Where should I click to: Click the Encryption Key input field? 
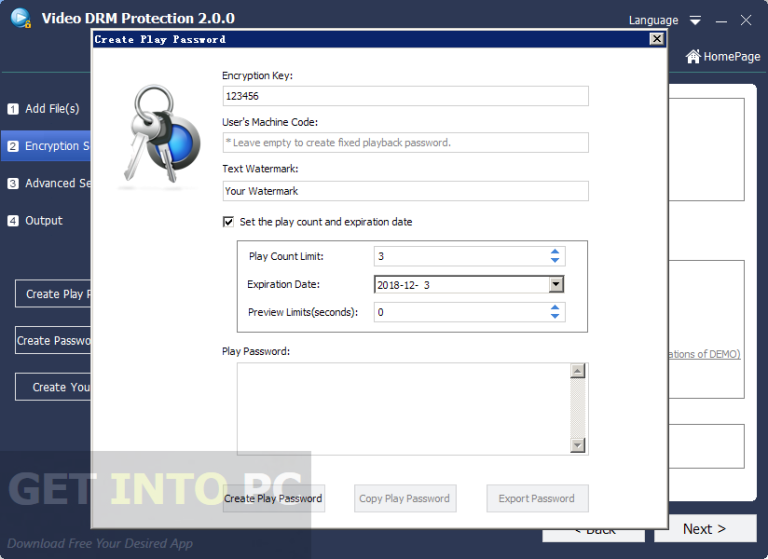click(406, 96)
